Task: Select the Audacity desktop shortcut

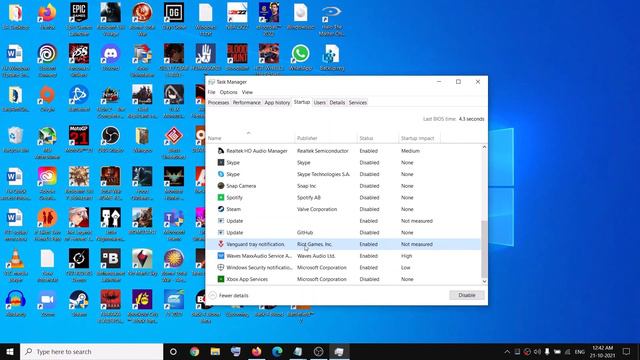Action: [16, 304]
